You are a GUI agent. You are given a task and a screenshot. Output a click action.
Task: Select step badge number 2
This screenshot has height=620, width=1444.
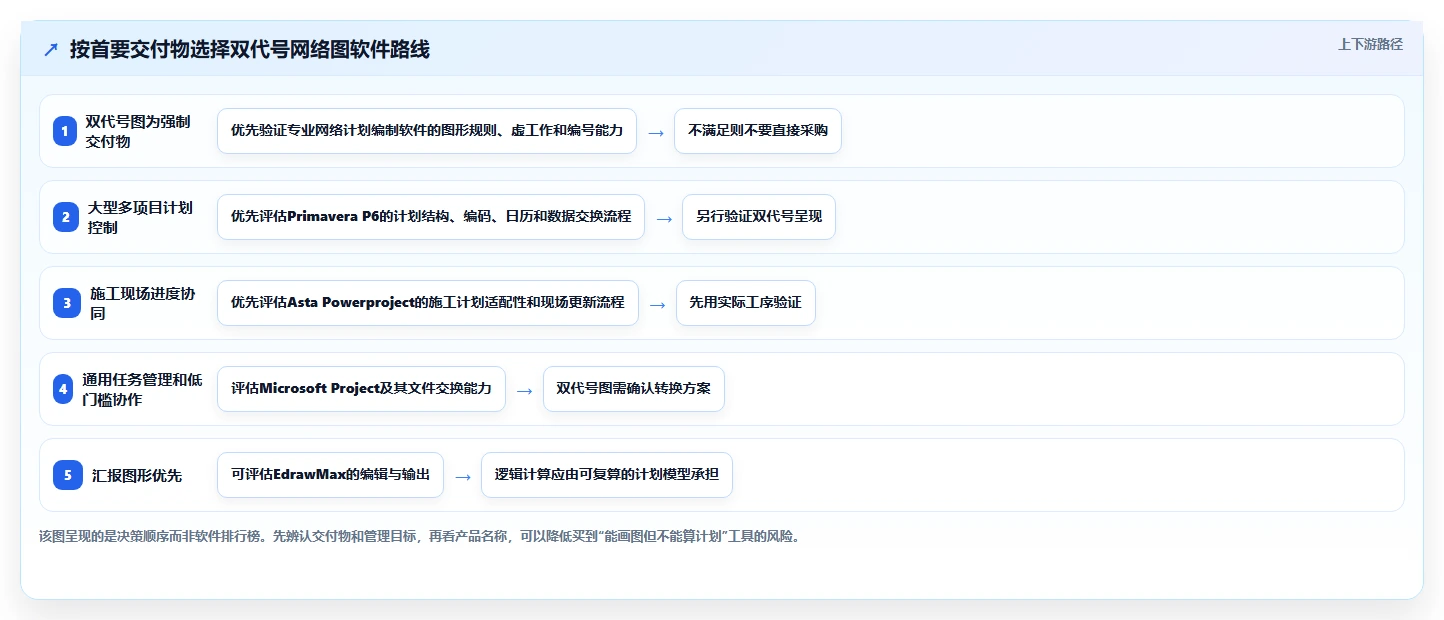65,217
